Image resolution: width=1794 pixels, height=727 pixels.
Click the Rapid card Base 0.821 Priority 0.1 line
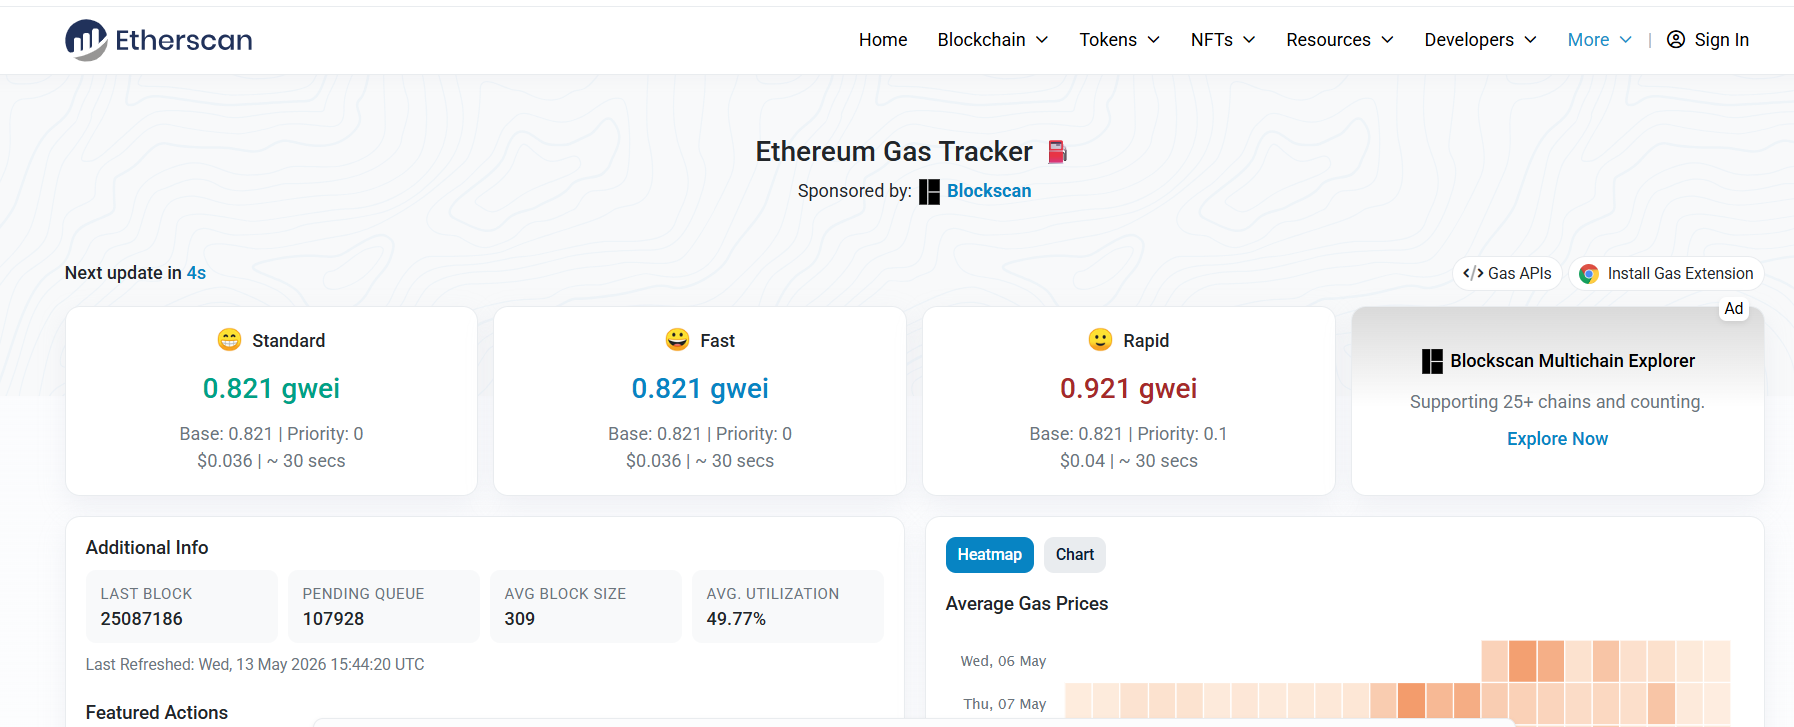1129,434
